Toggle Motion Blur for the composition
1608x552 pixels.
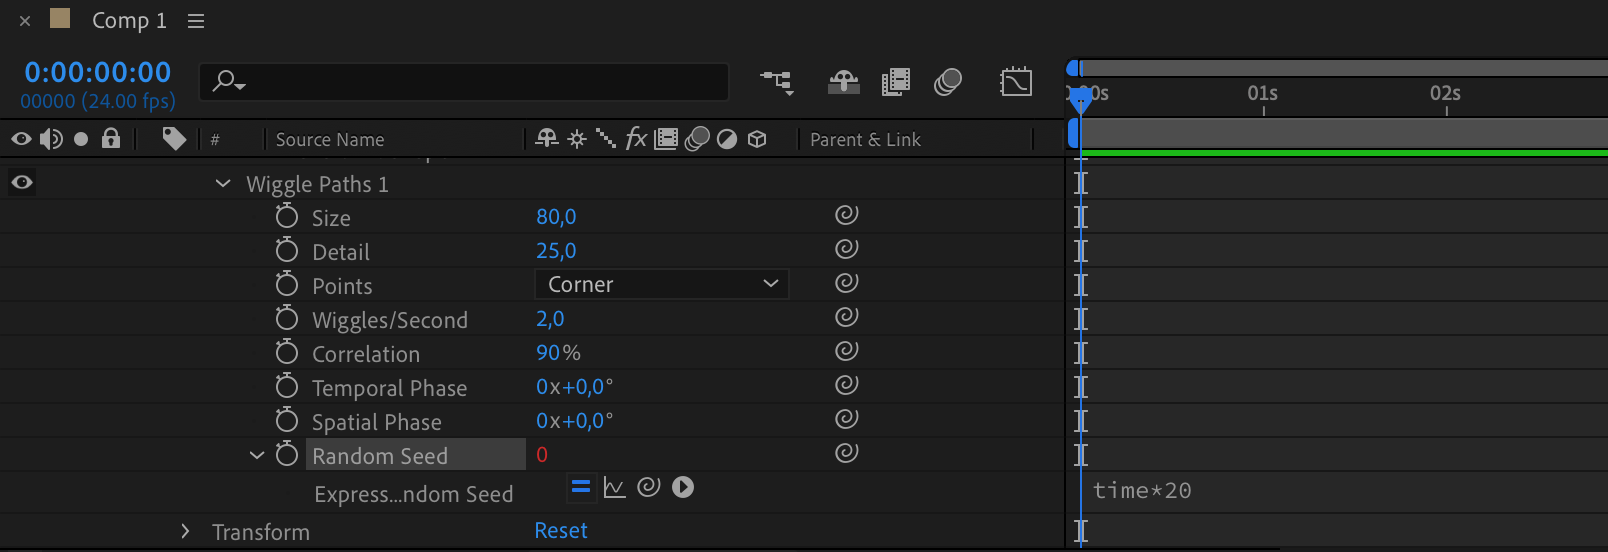[x=948, y=82]
